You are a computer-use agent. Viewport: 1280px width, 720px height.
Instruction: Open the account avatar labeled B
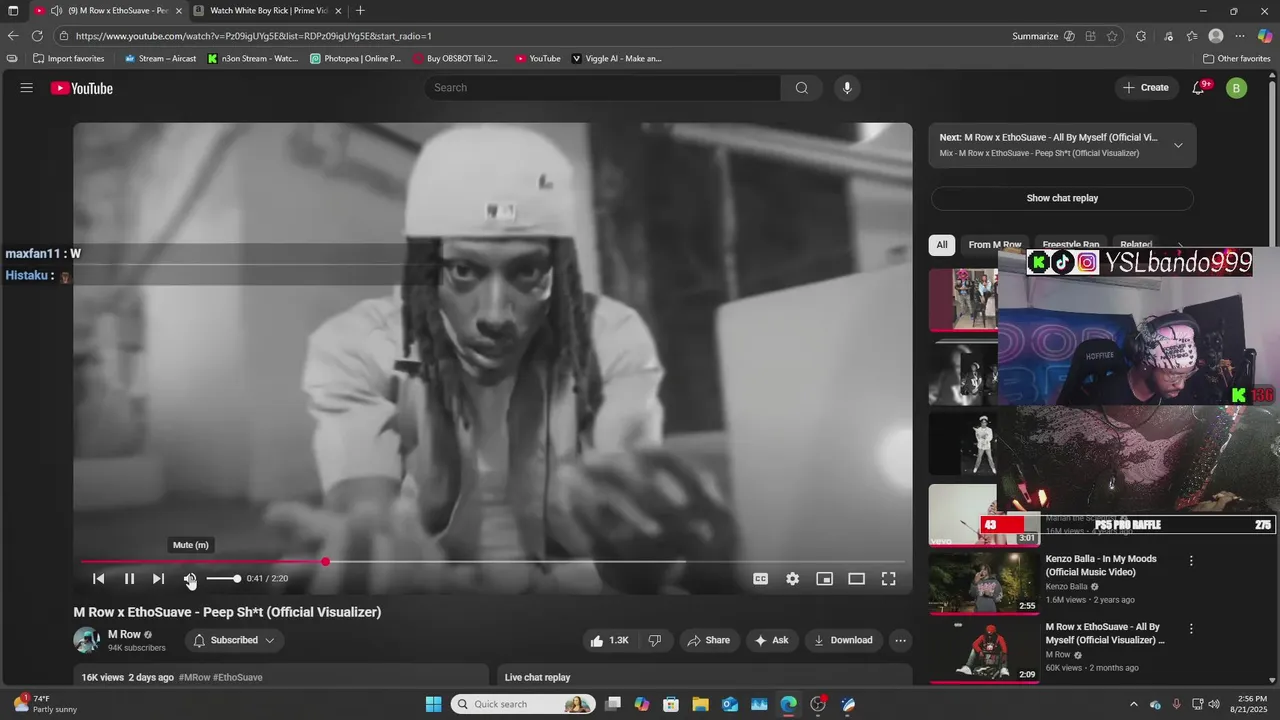point(1237,88)
